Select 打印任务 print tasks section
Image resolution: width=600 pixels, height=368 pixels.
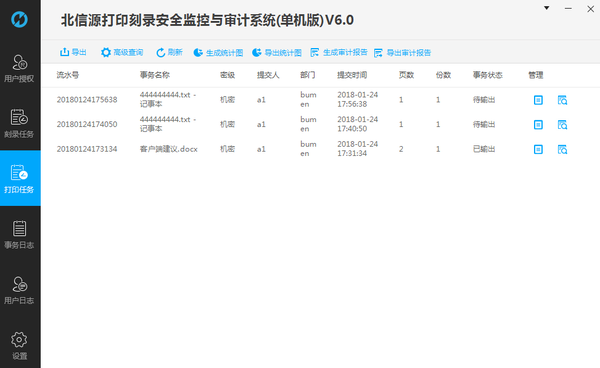[x=20, y=178]
